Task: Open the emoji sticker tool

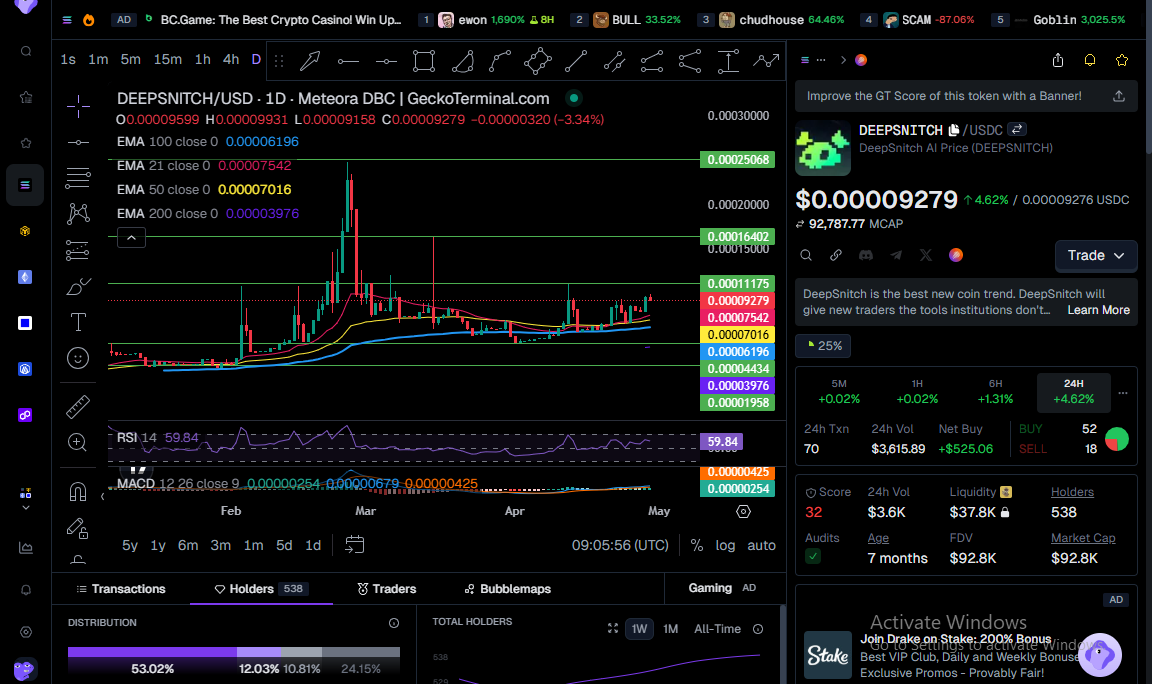Action: pyautogui.click(x=77, y=357)
